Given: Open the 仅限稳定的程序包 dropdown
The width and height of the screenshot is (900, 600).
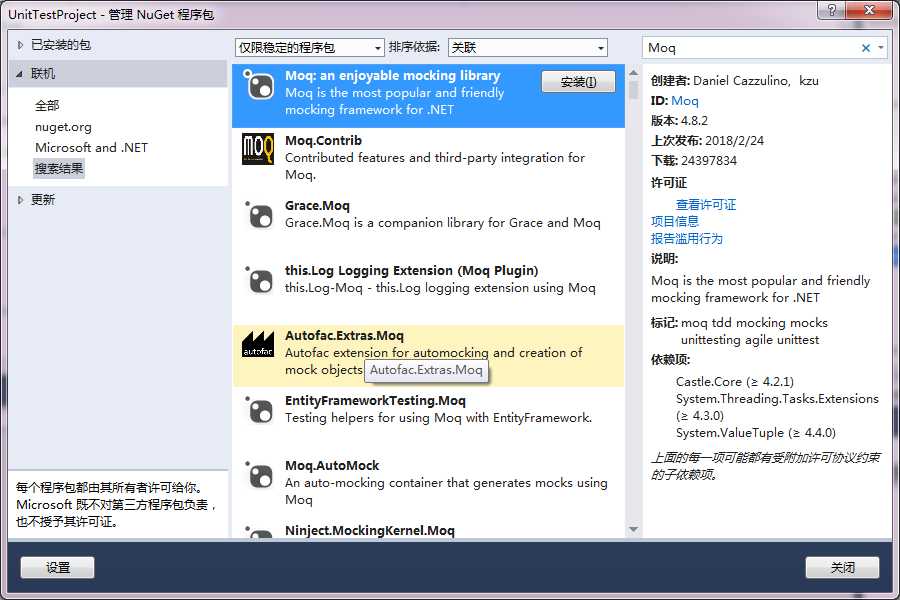Looking at the screenshot, I should point(309,48).
